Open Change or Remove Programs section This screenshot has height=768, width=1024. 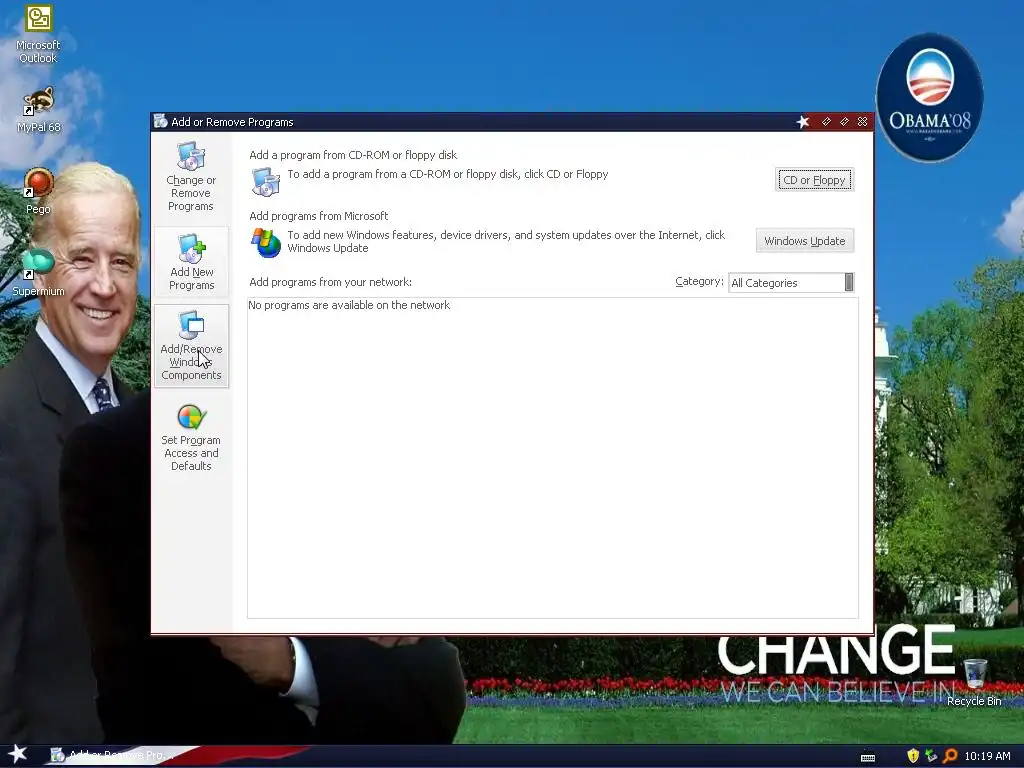point(191,177)
